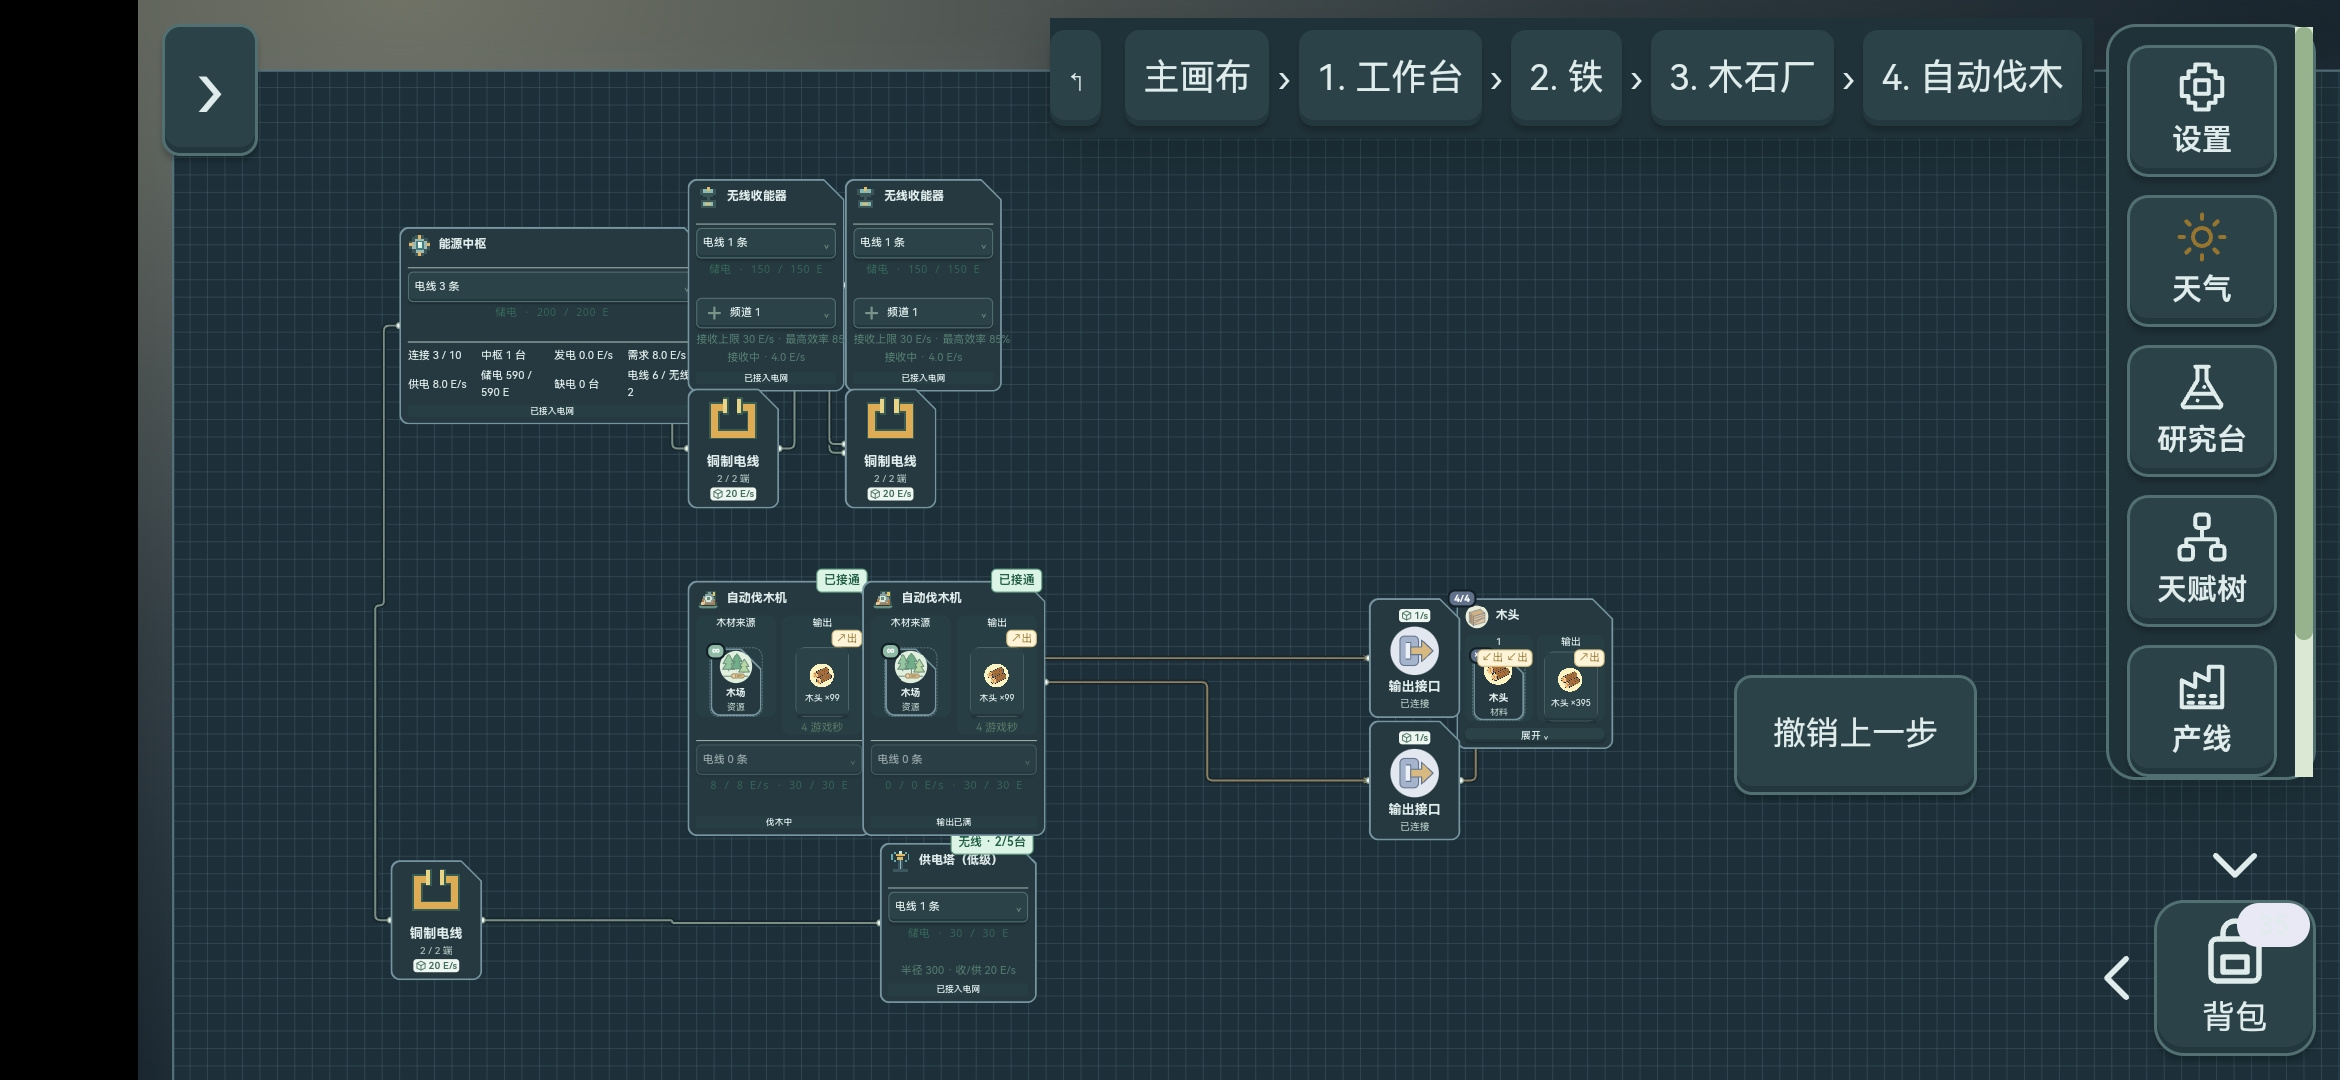Expand the 展开 section of 木头 node

(1534, 736)
